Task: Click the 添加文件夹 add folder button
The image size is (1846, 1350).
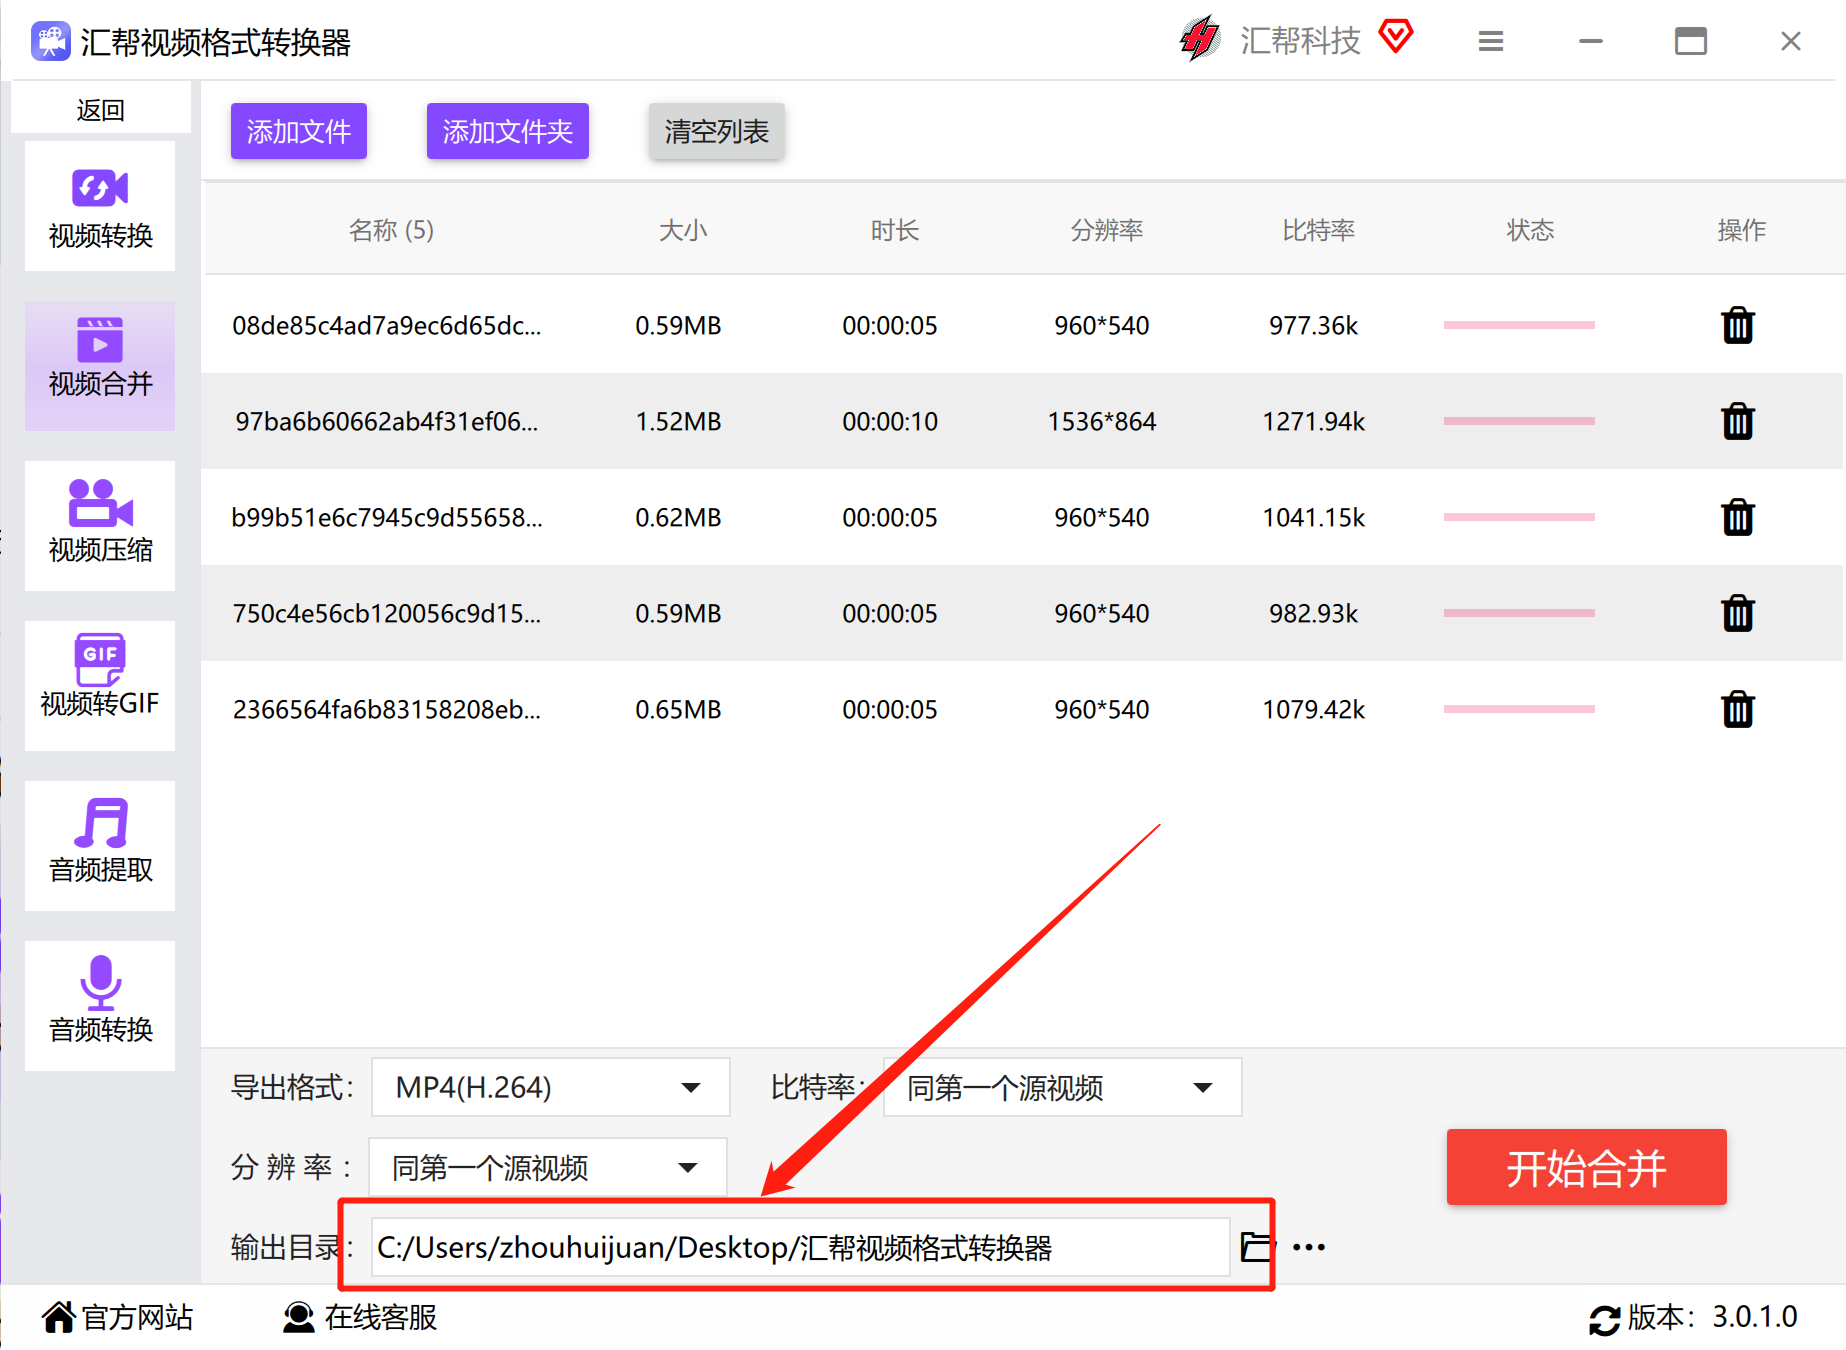Action: (x=508, y=131)
